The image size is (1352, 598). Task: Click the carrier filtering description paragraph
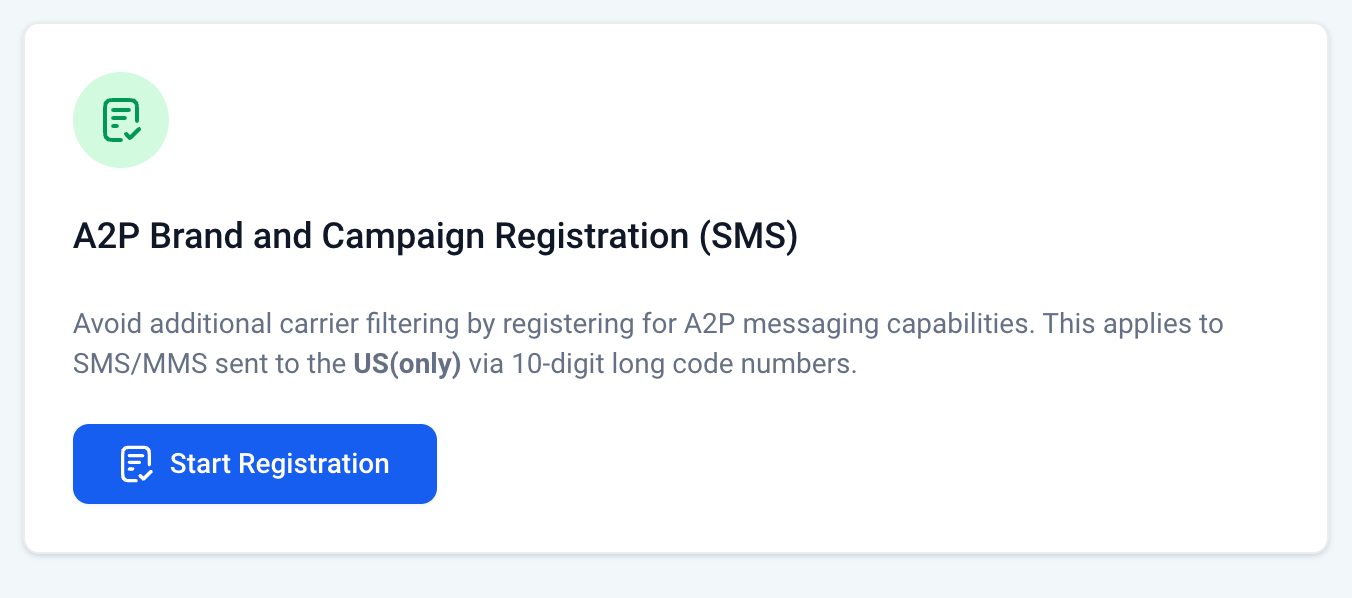(x=648, y=344)
